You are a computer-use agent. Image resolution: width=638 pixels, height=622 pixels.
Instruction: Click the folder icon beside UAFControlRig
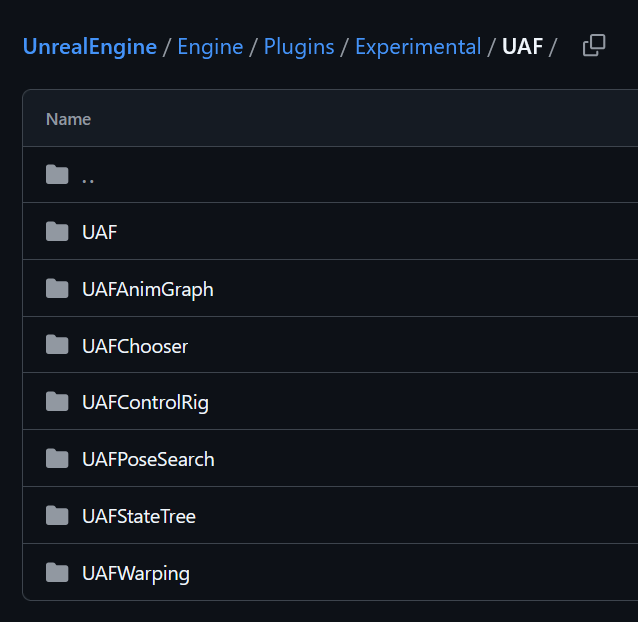pyautogui.click(x=57, y=402)
